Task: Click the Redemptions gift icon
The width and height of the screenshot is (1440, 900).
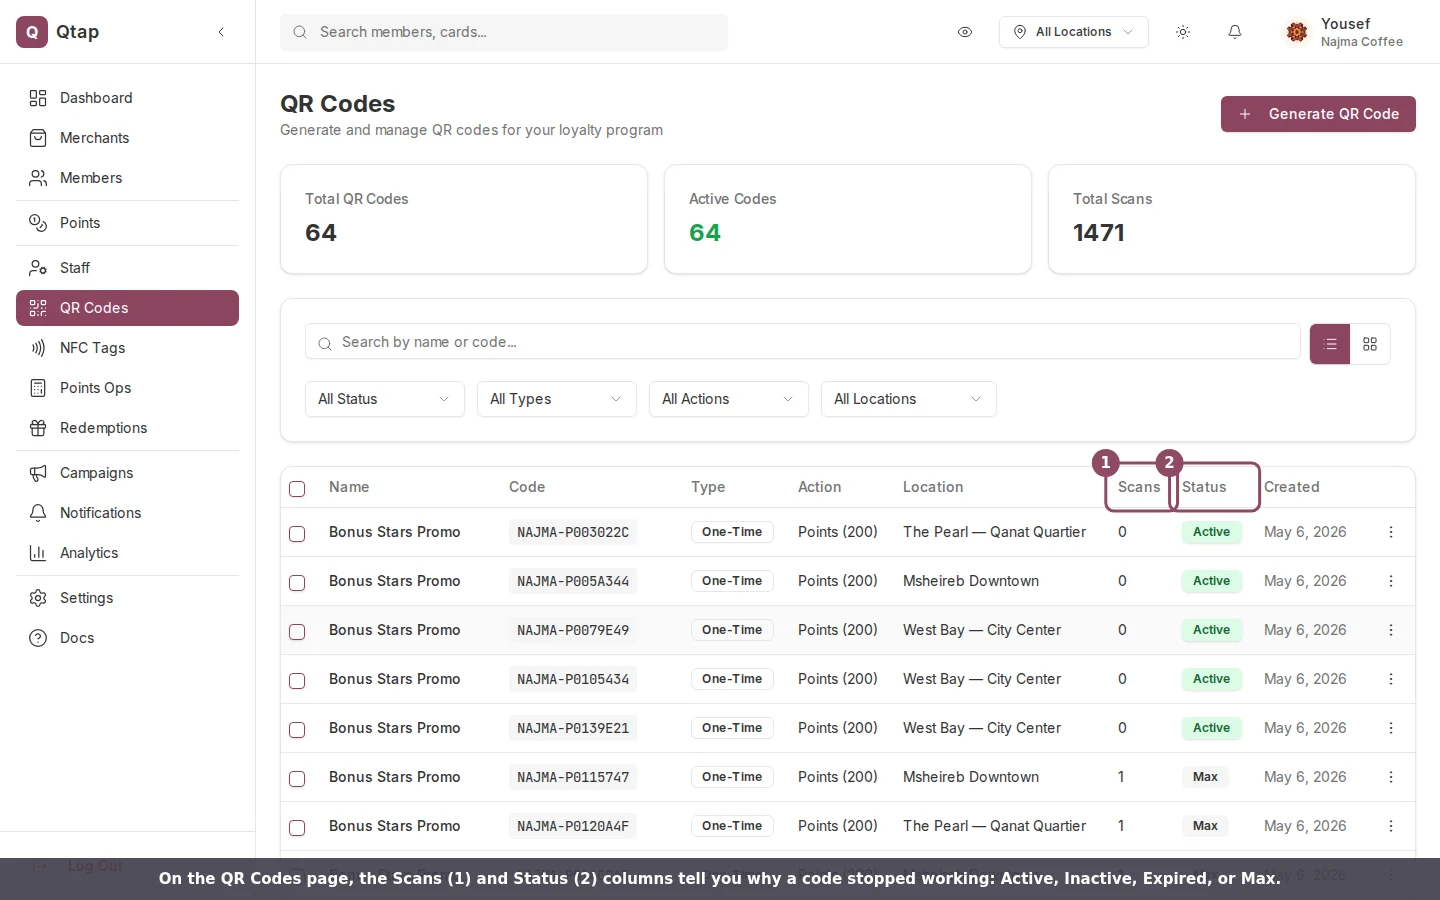Action: (38, 428)
